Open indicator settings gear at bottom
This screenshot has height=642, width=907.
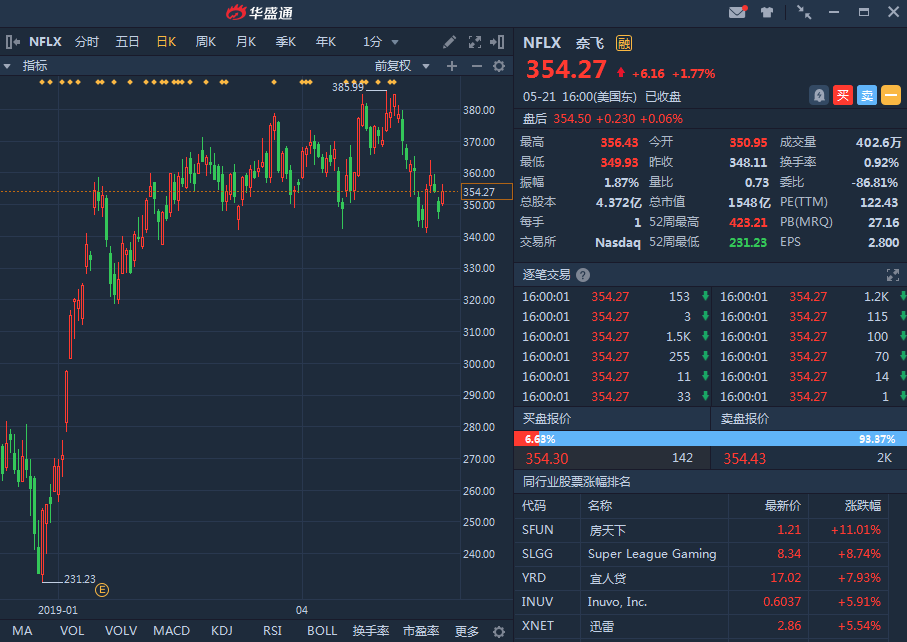[499, 631]
